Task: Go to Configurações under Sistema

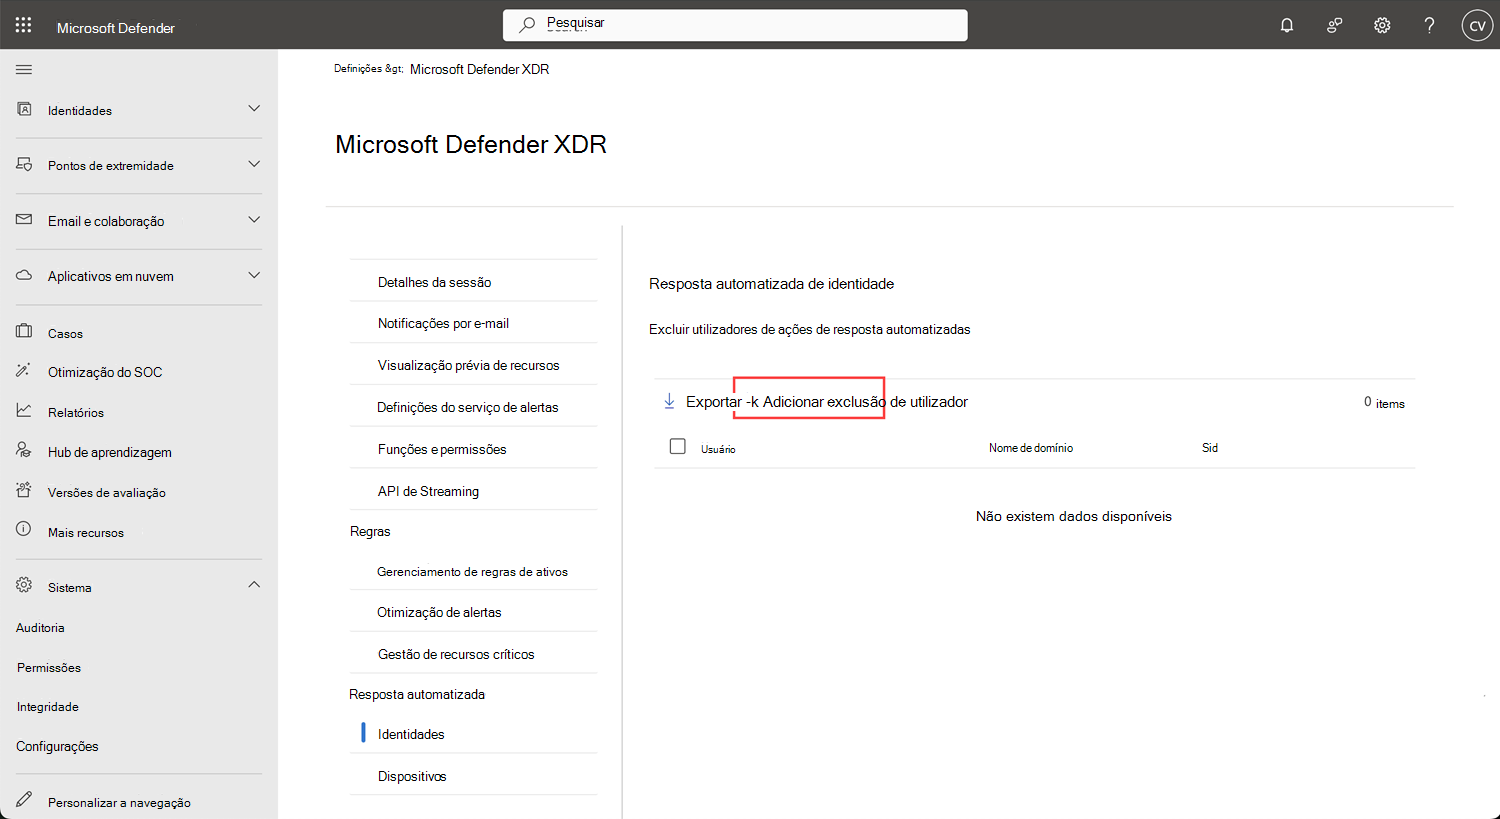Action: point(57,747)
